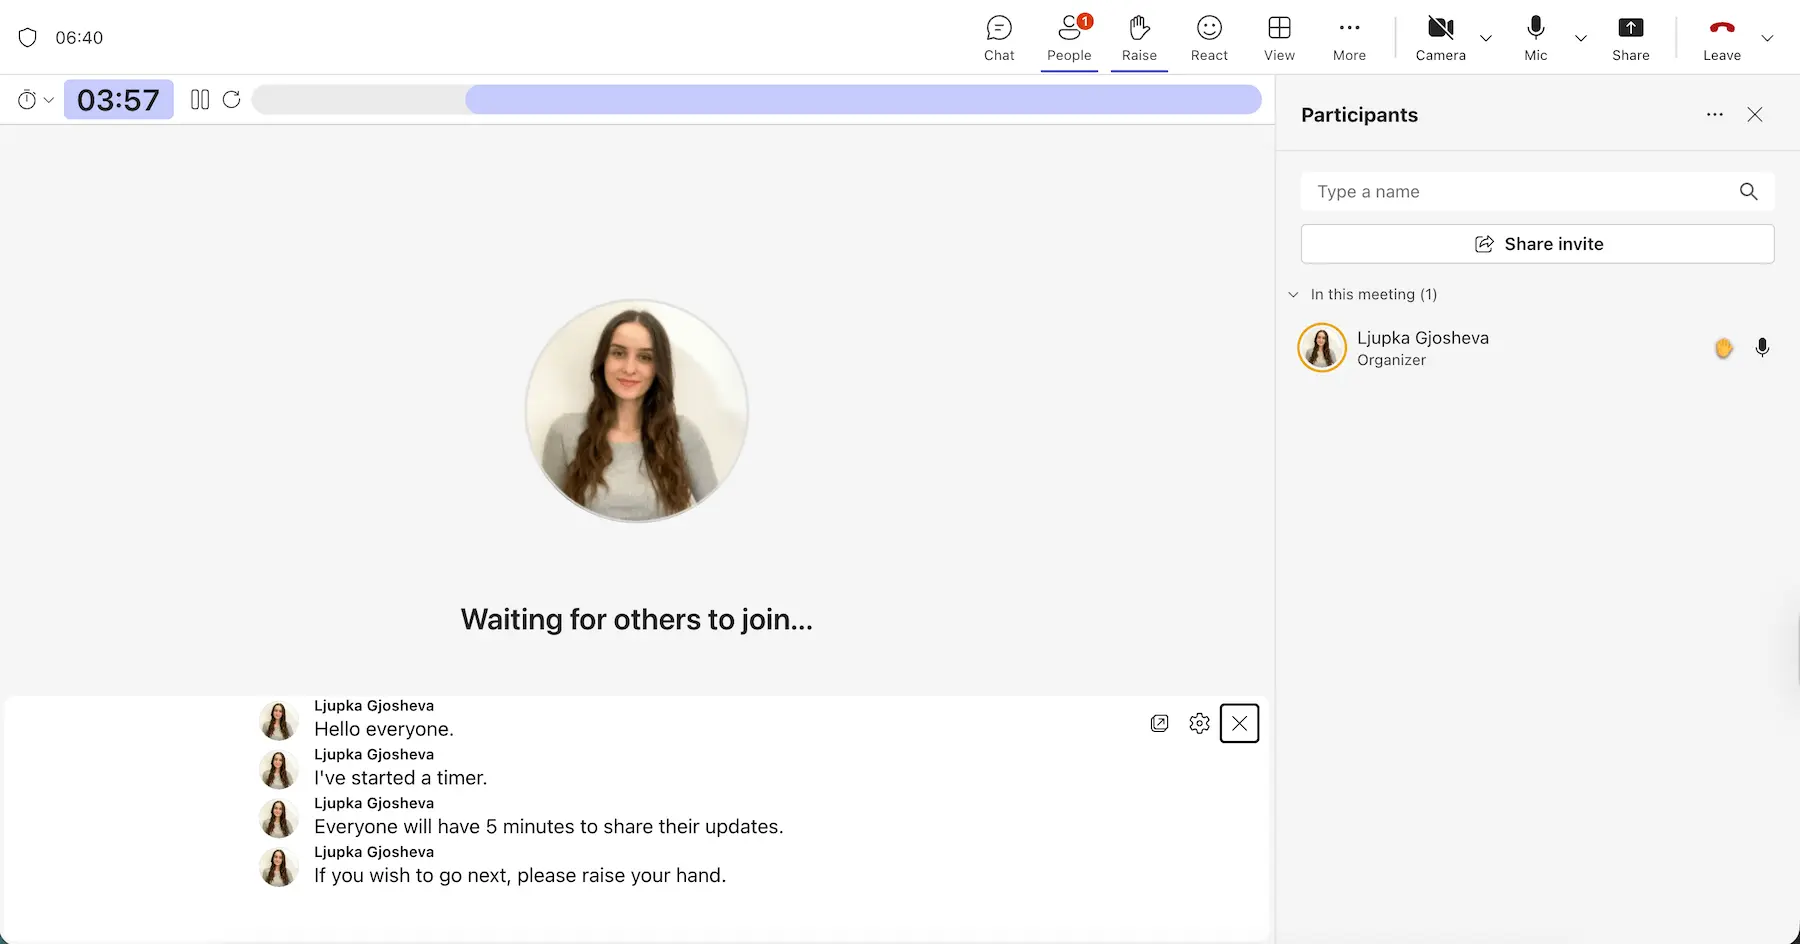Expand the Camera options dropdown arrow
This screenshot has height=944, width=1800.
[1486, 39]
